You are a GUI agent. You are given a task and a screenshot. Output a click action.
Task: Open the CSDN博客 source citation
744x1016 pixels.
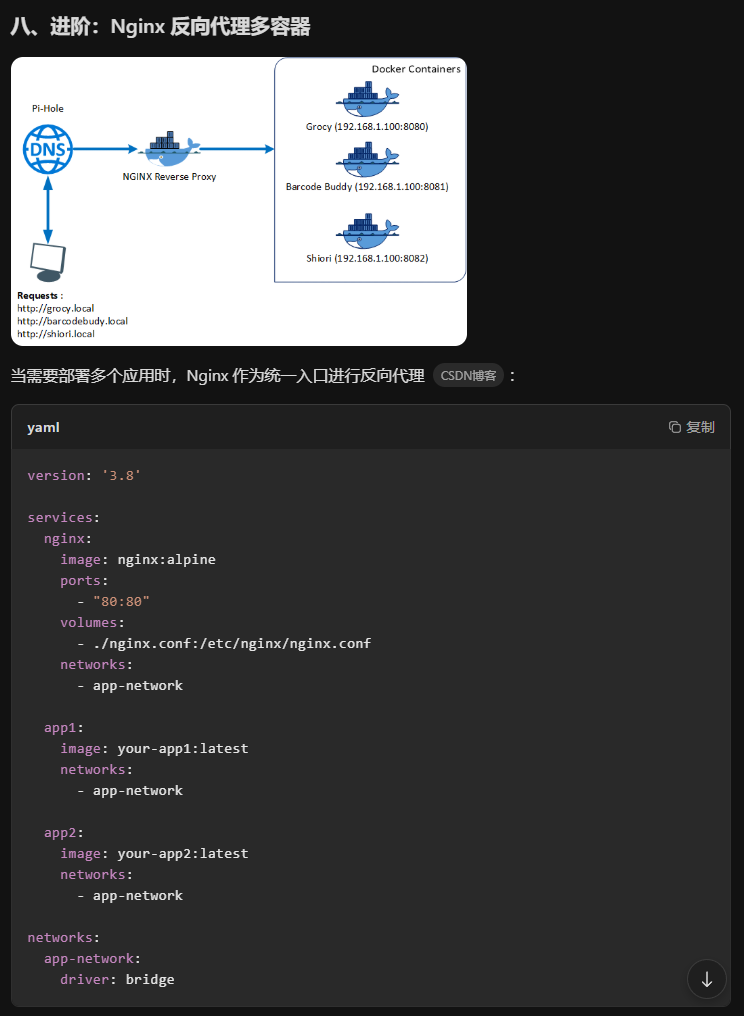[x=468, y=376]
